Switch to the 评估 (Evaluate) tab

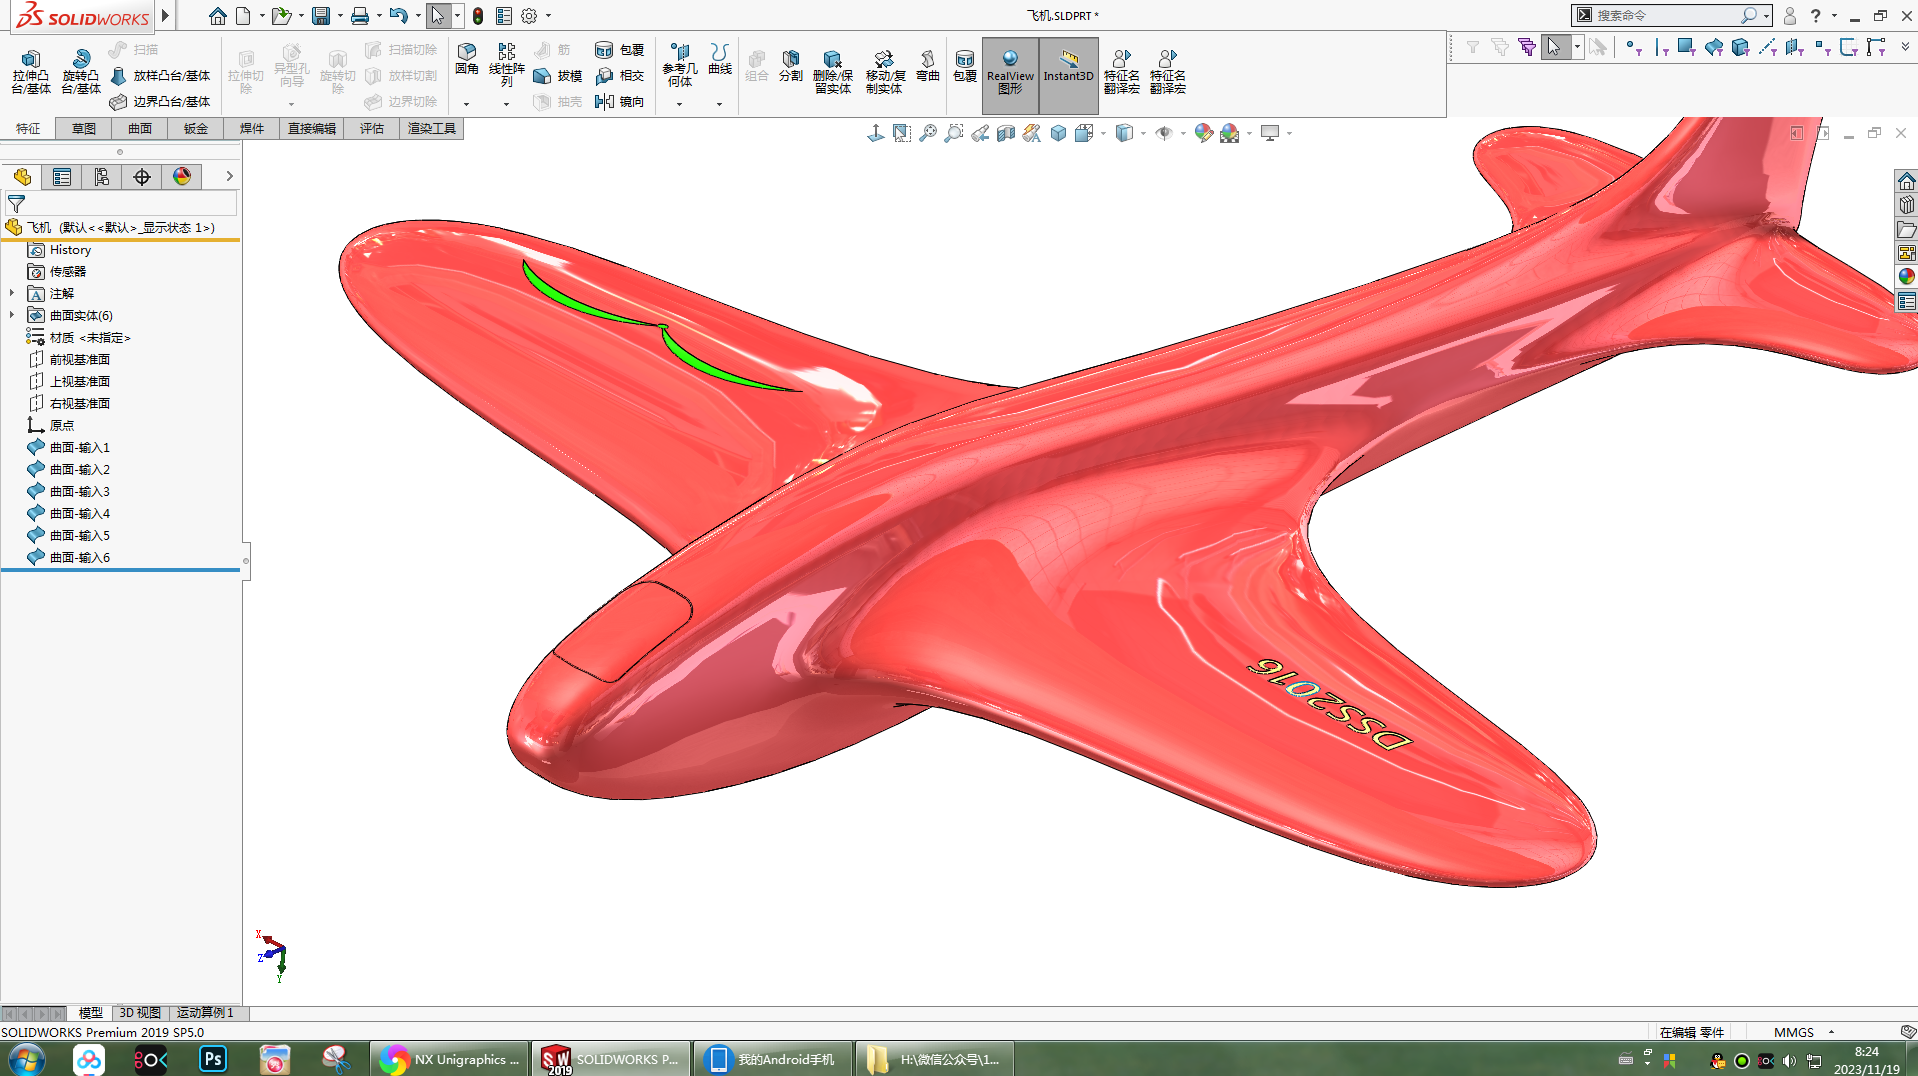pos(372,129)
